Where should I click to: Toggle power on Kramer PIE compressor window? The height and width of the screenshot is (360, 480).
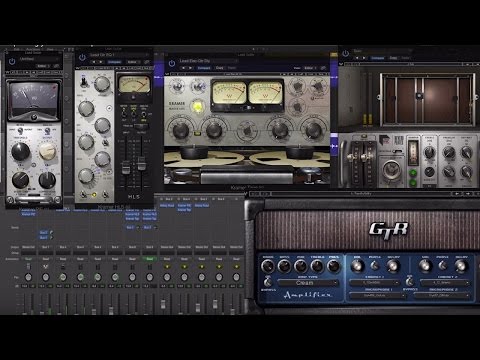coord(12,61)
